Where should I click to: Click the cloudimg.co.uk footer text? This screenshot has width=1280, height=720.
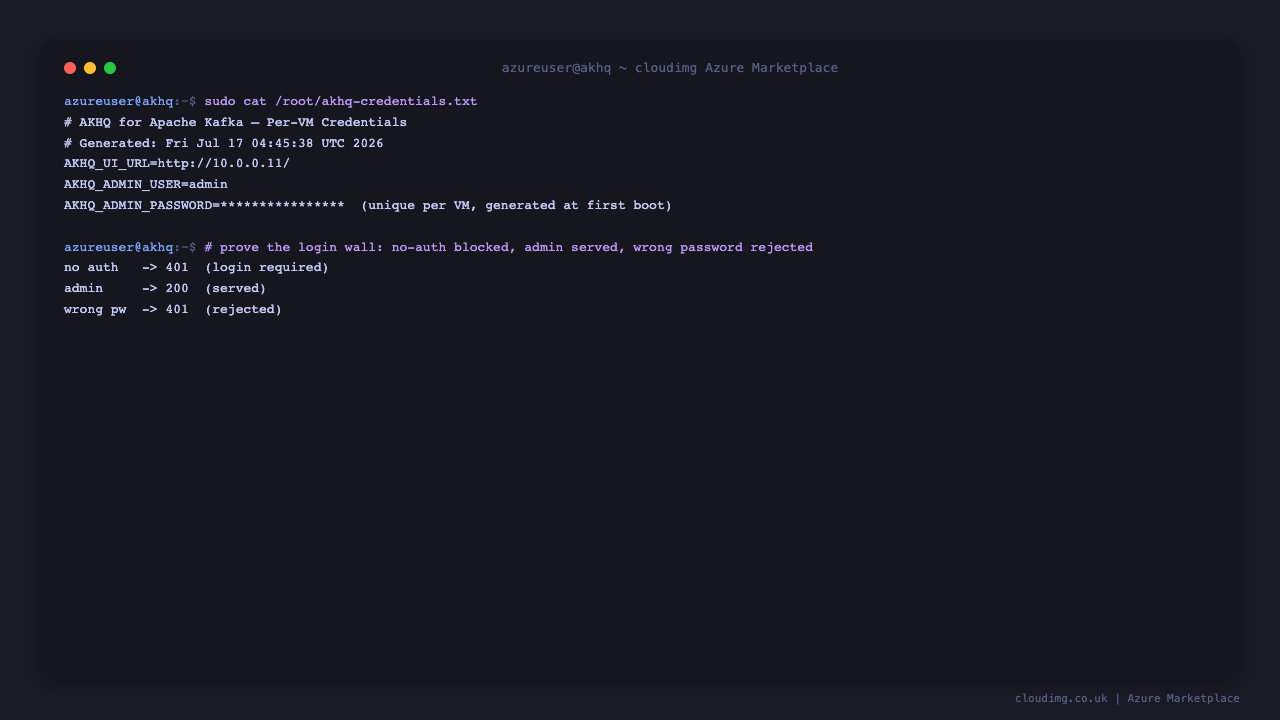pyautogui.click(x=1127, y=699)
